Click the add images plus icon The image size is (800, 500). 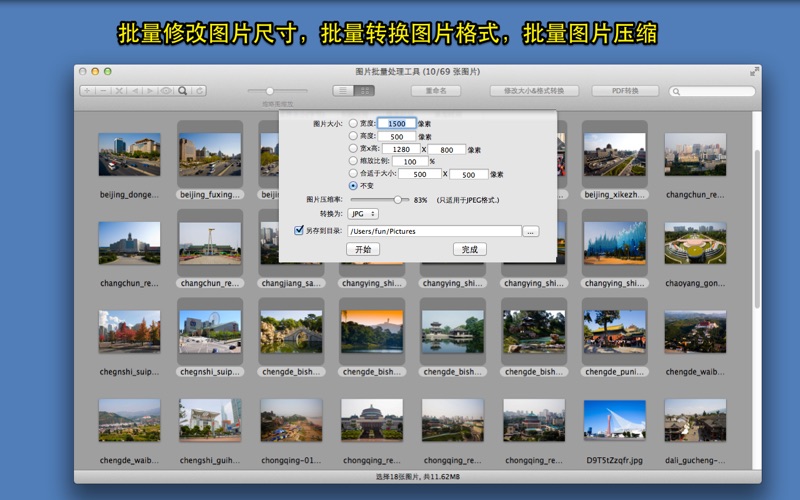pos(87,91)
